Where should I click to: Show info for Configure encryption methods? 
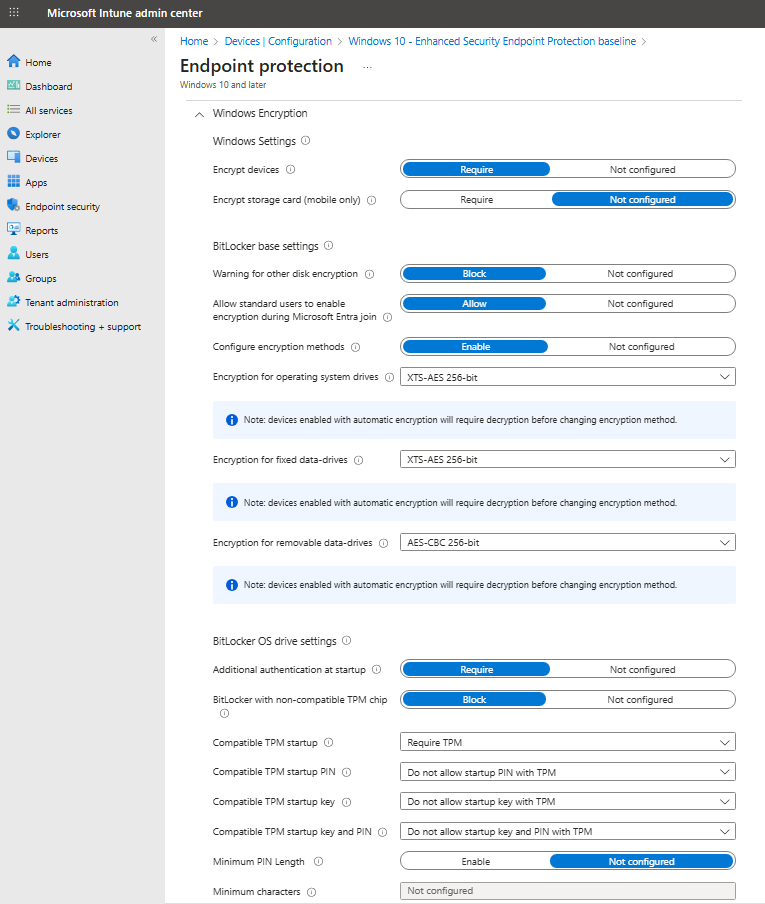(356, 347)
